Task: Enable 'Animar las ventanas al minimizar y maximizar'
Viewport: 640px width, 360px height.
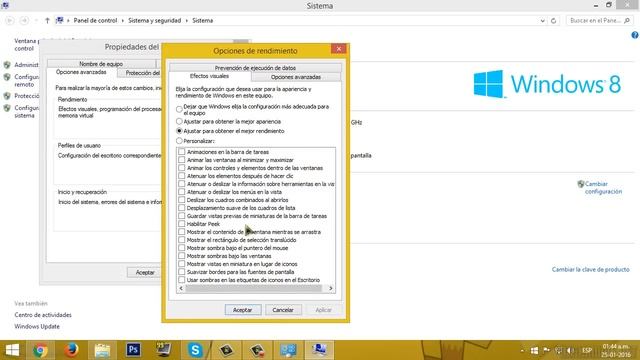Action: 182,160
